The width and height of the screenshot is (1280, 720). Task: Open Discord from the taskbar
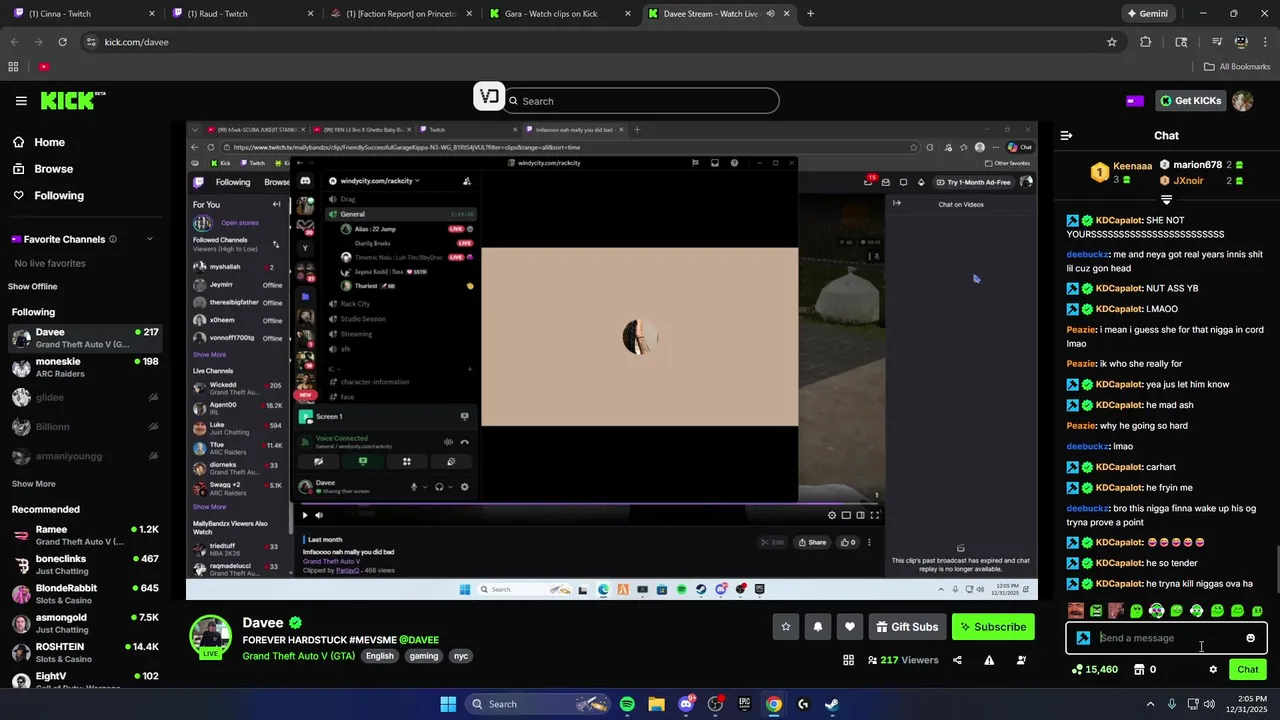(x=686, y=704)
